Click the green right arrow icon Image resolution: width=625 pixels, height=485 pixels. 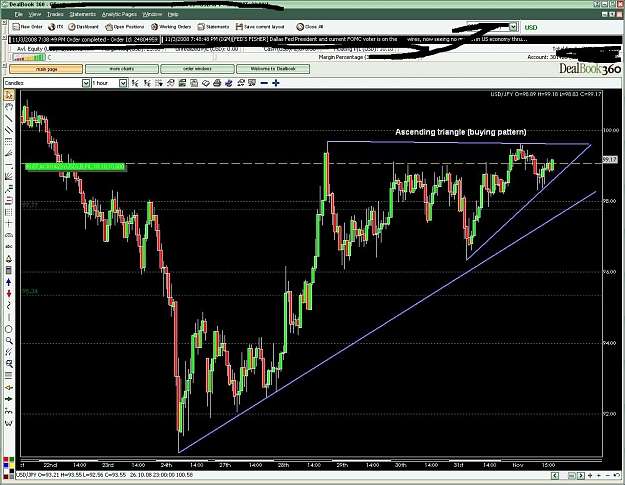pos(9,399)
